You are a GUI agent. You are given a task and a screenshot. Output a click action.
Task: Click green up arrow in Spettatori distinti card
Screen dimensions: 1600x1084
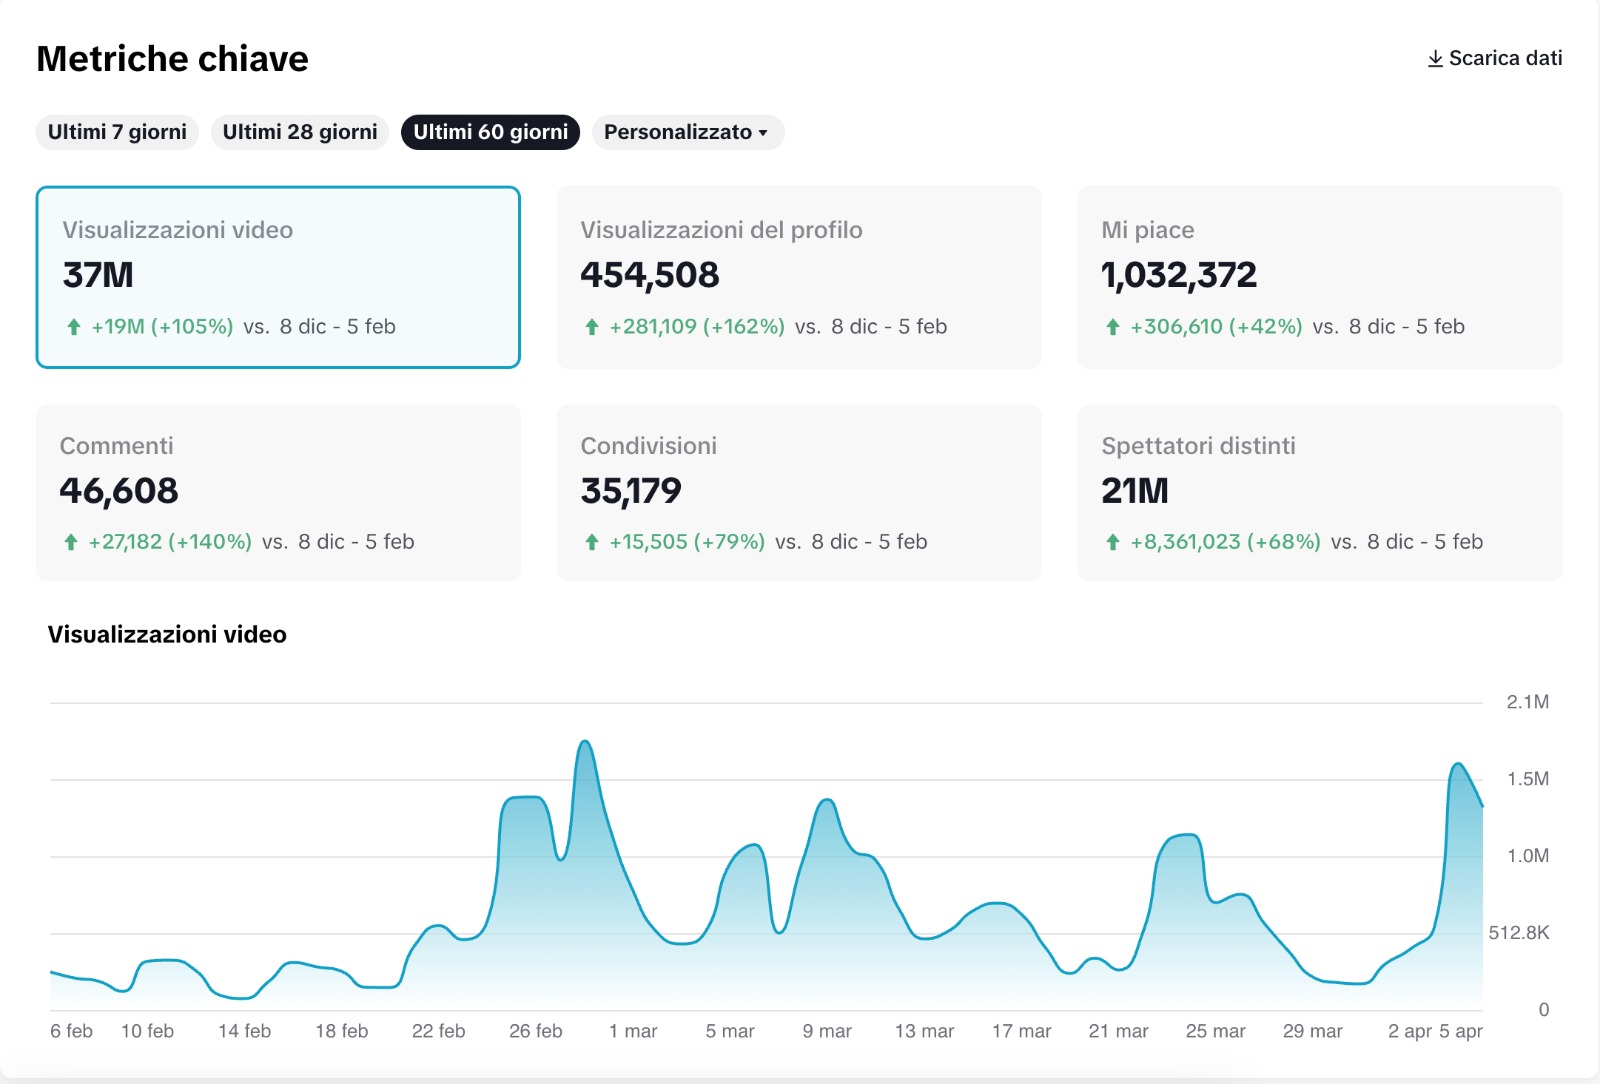pos(1112,542)
